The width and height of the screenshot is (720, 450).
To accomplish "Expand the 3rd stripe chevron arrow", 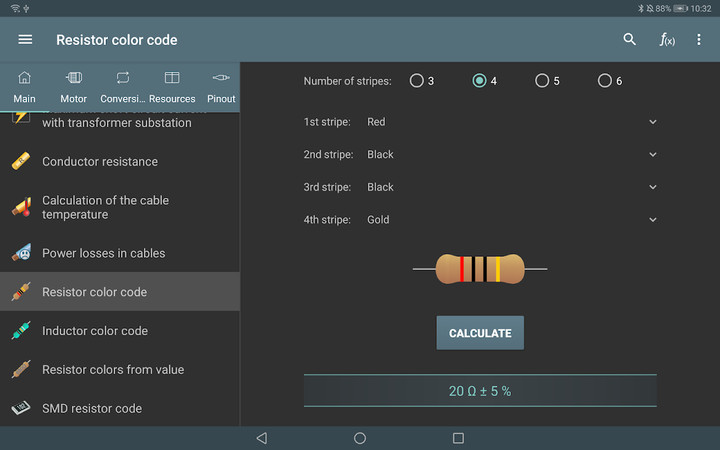I will click(x=652, y=187).
